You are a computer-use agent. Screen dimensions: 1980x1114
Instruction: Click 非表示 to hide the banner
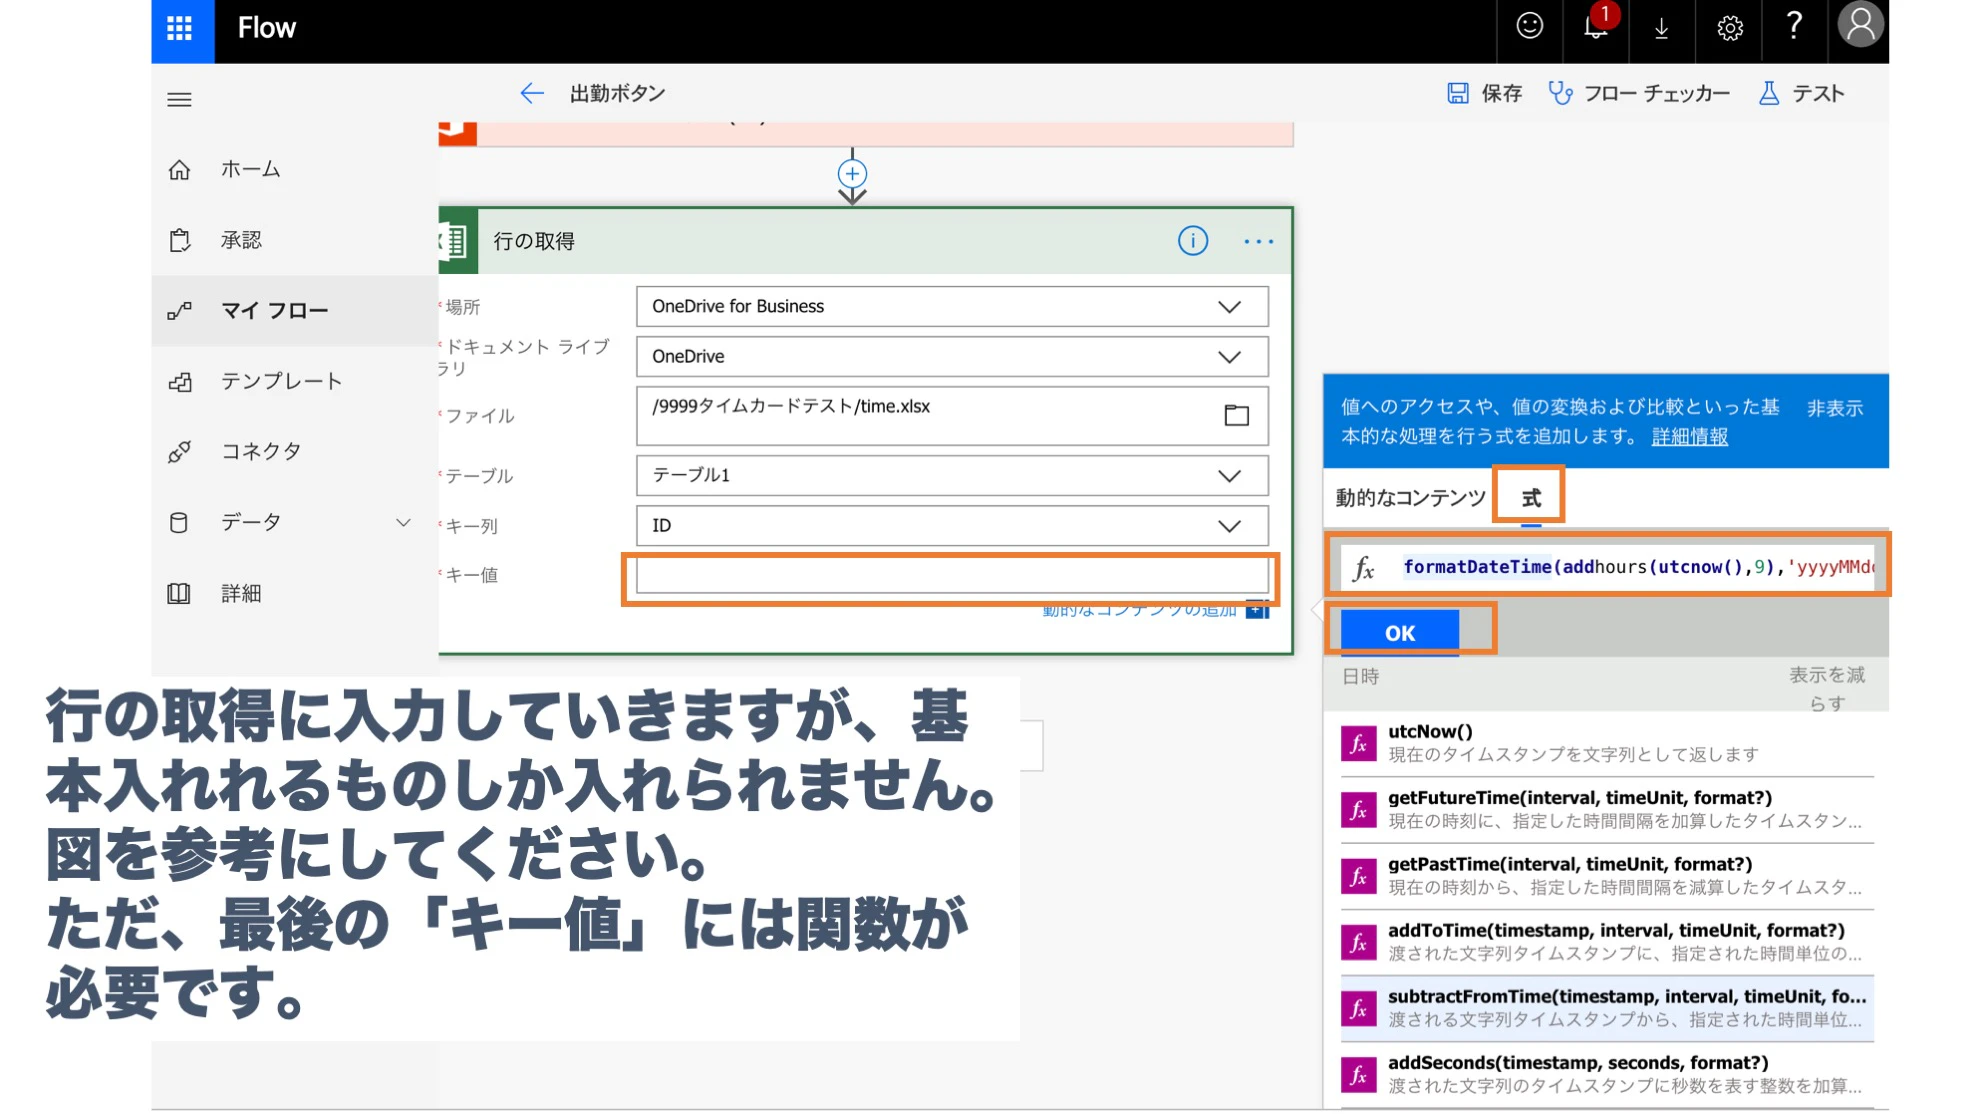click(x=1834, y=408)
